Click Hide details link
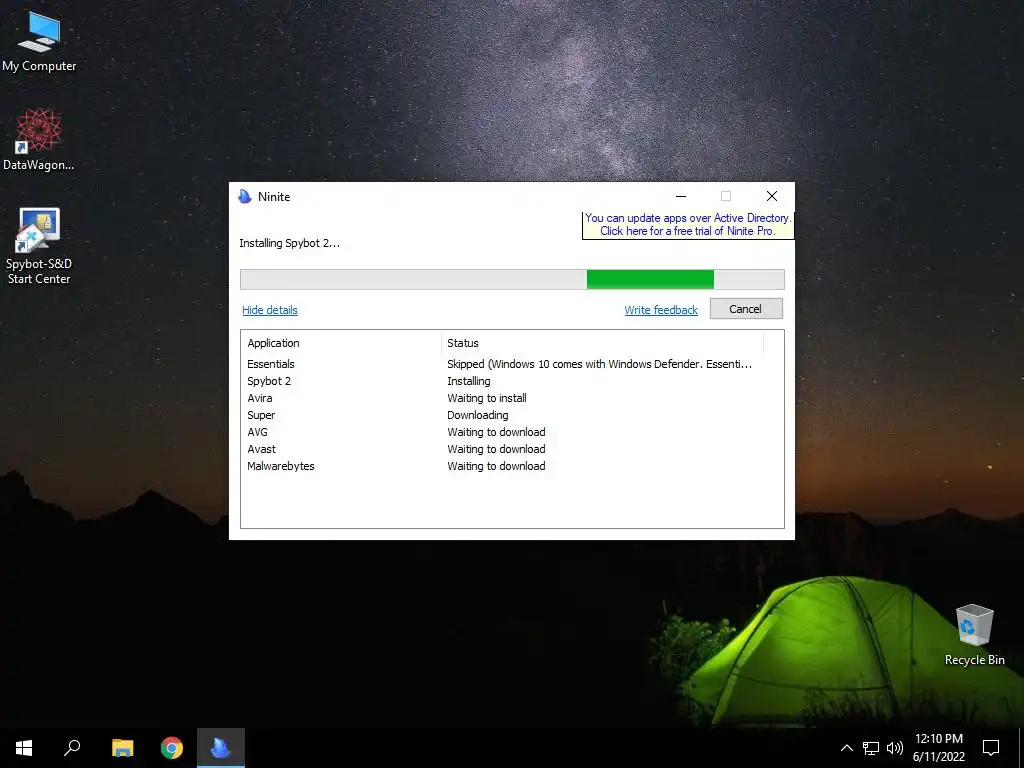 tap(270, 310)
